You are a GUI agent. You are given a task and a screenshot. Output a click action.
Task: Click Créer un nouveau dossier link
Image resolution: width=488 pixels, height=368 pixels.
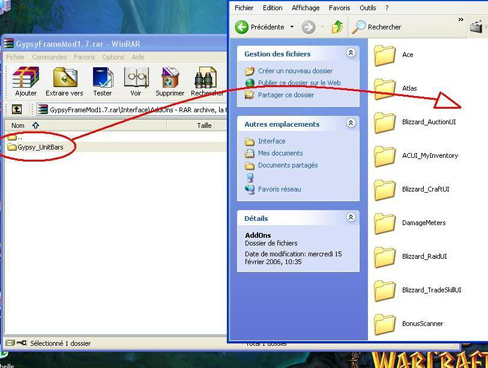point(295,71)
